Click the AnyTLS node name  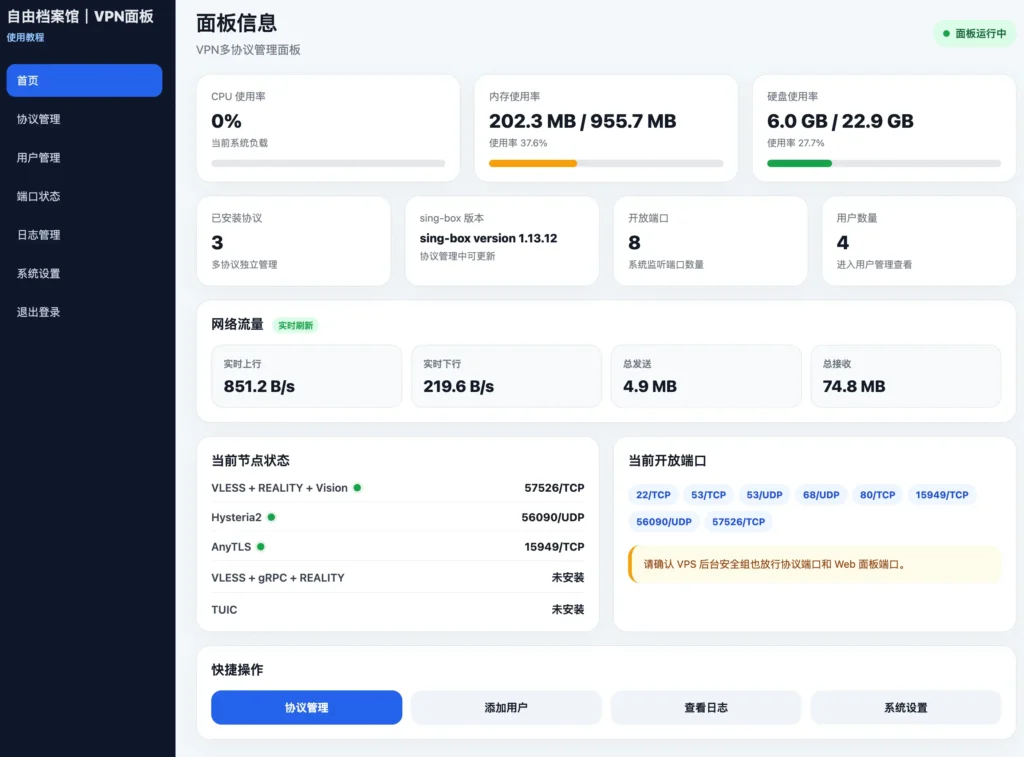231,547
